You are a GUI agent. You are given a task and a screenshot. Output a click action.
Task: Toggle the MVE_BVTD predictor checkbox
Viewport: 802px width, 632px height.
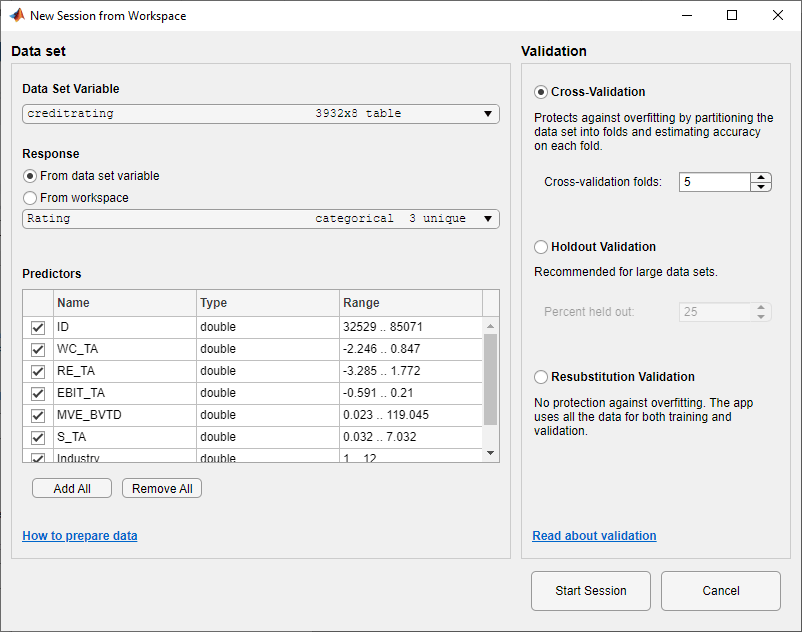[x=37, y=415]
